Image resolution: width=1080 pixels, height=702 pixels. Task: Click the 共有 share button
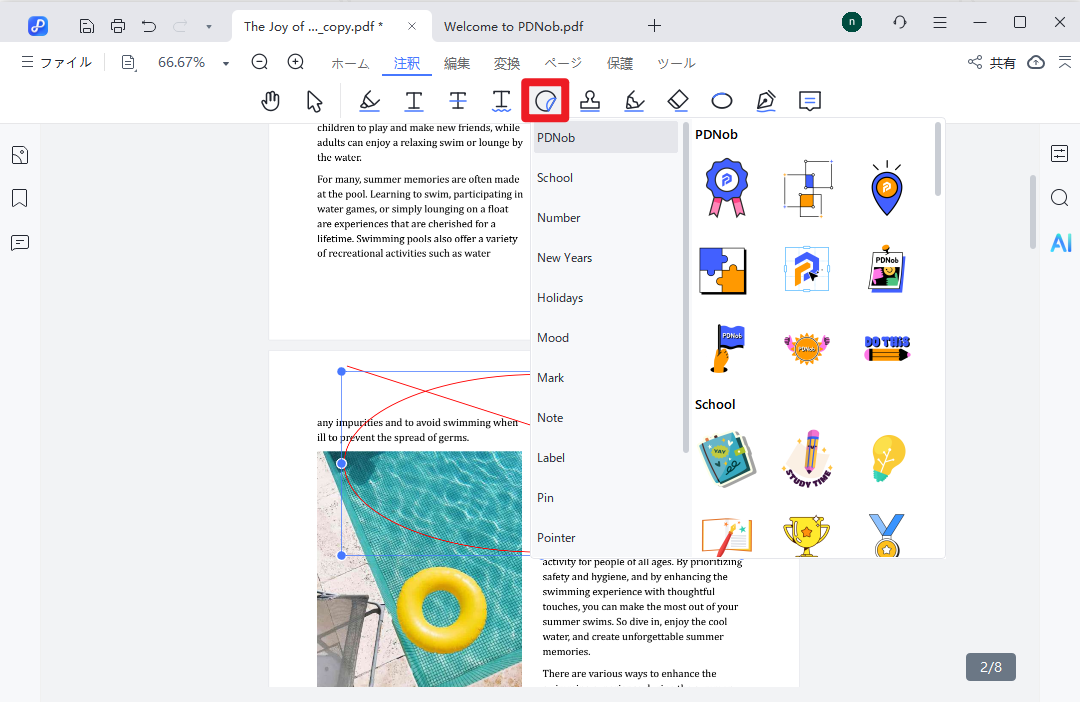[x=992, y=63]
